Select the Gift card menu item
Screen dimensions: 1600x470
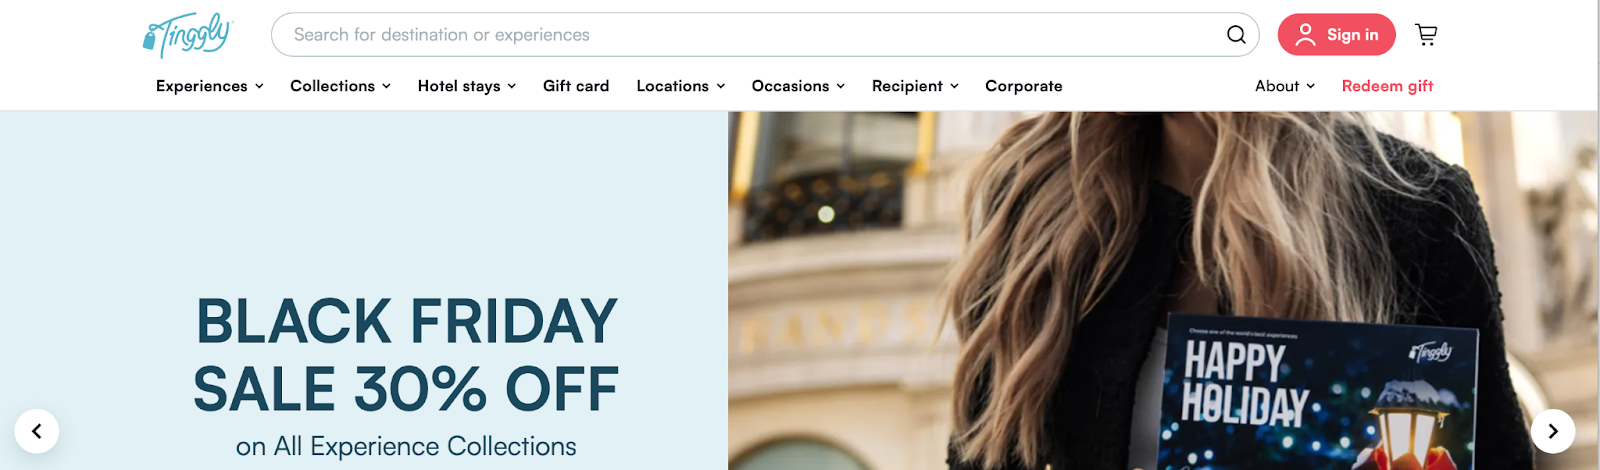pyautogui.click(x=576, y=86)
